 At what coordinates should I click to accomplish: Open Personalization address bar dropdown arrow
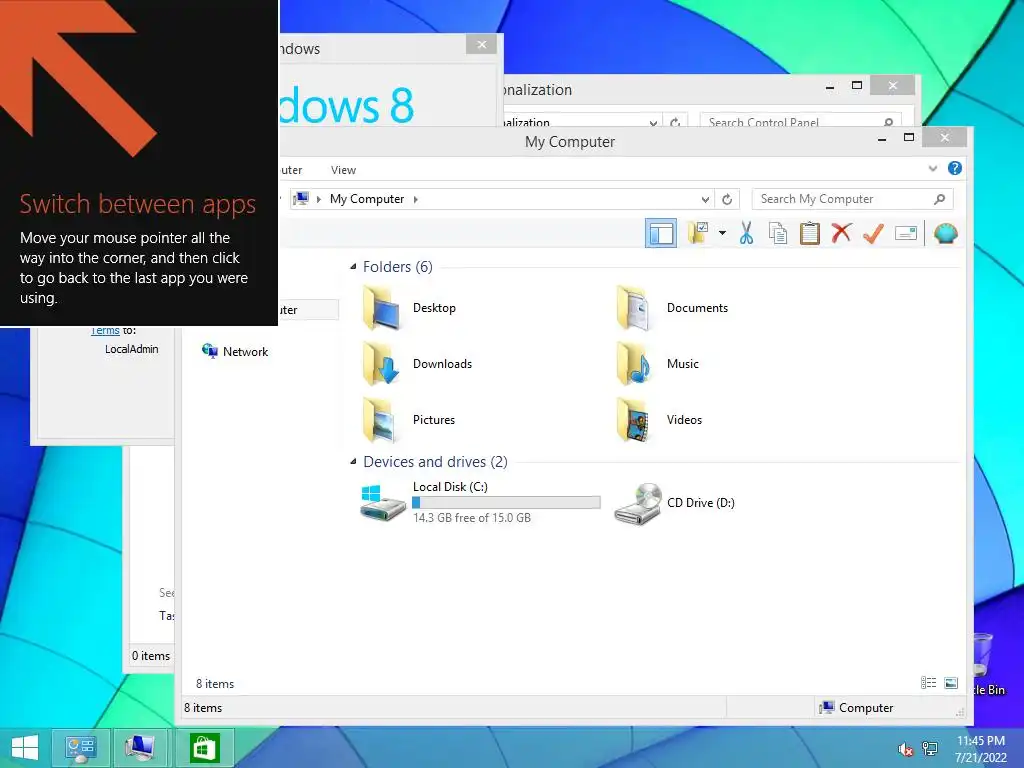coord(653,122)
